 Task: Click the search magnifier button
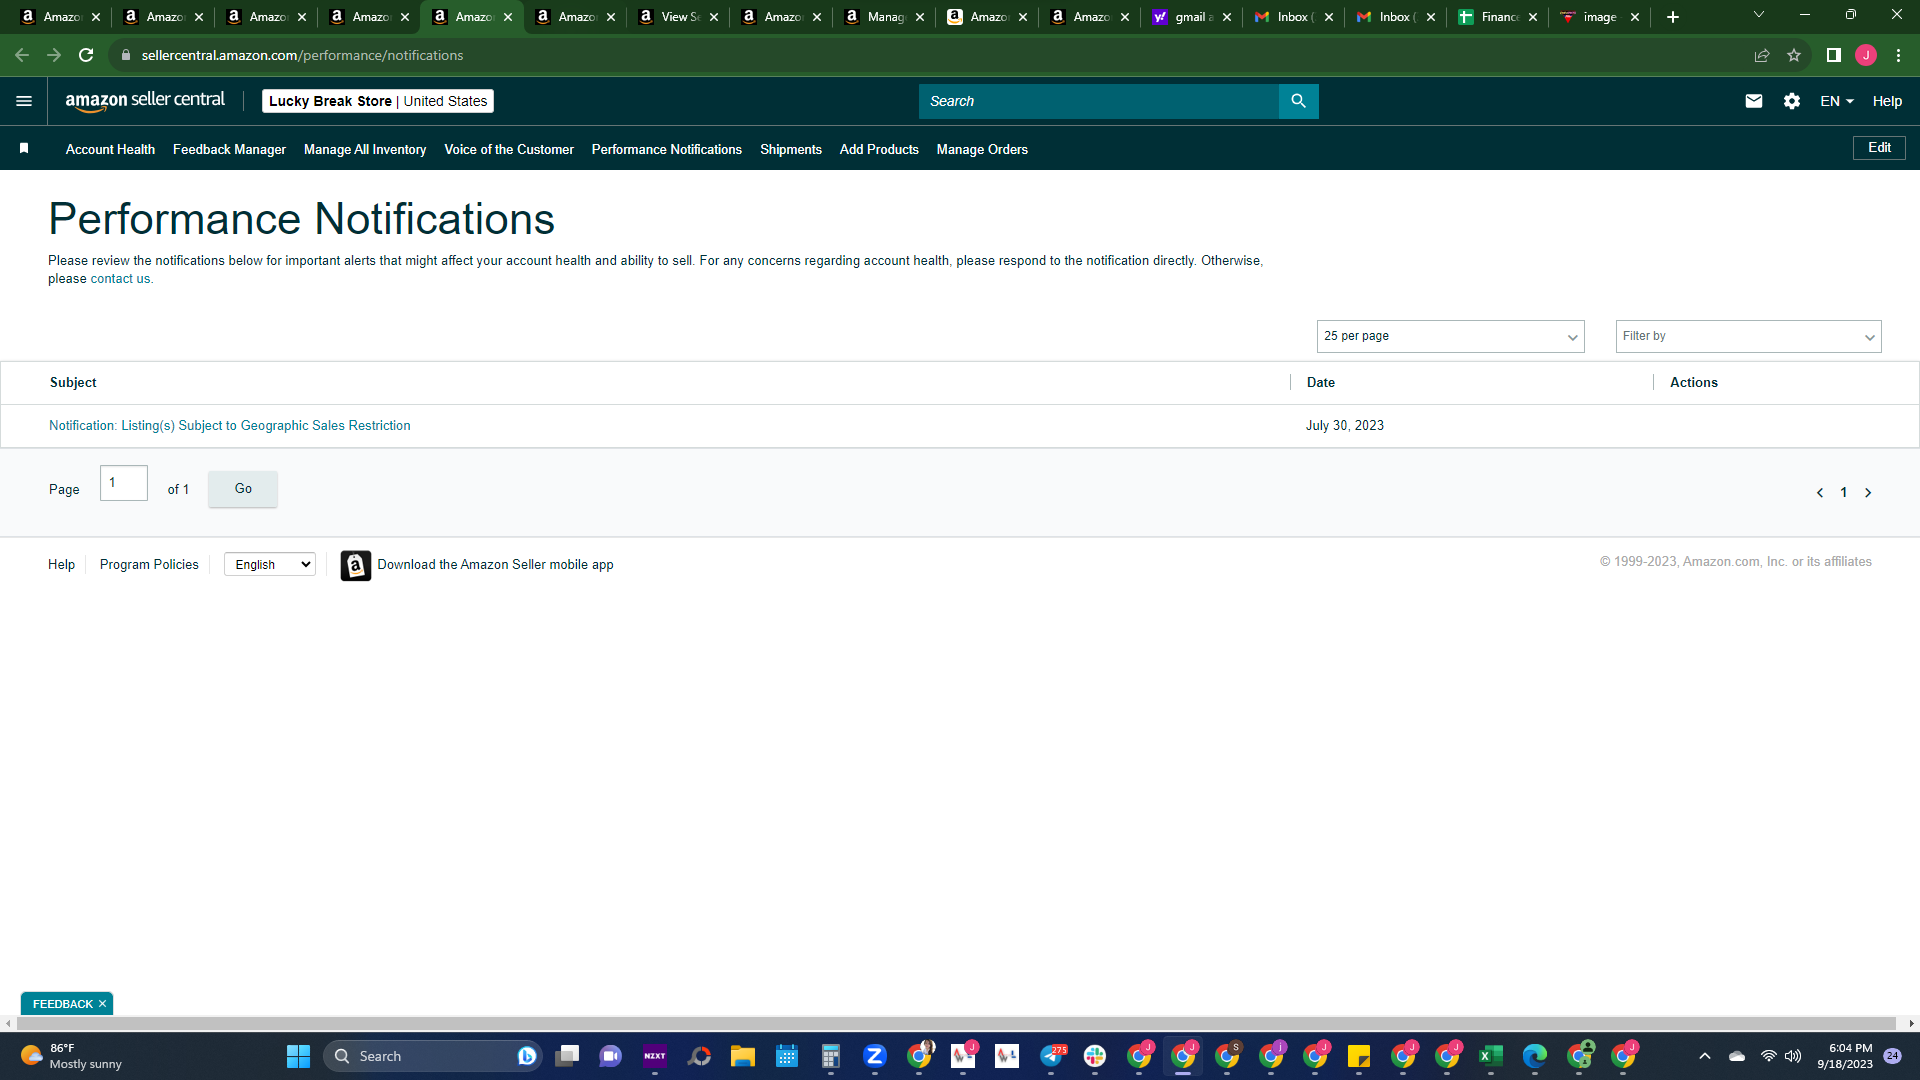1298,101
